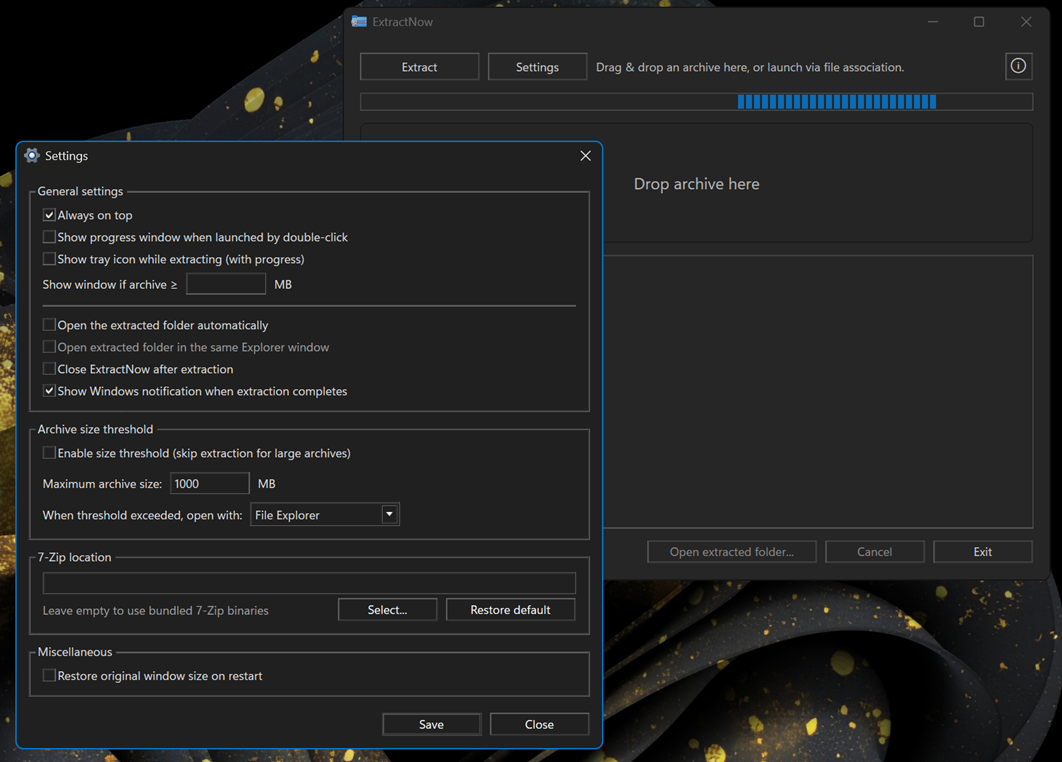Click Open extracted folder... button
The image size is (1062, 762).
click(x=731, y=552)
